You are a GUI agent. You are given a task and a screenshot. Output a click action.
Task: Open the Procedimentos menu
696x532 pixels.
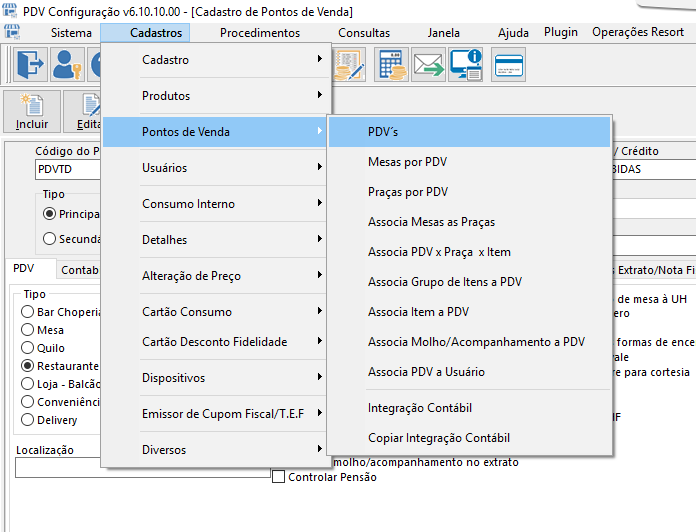pos(260,33)
